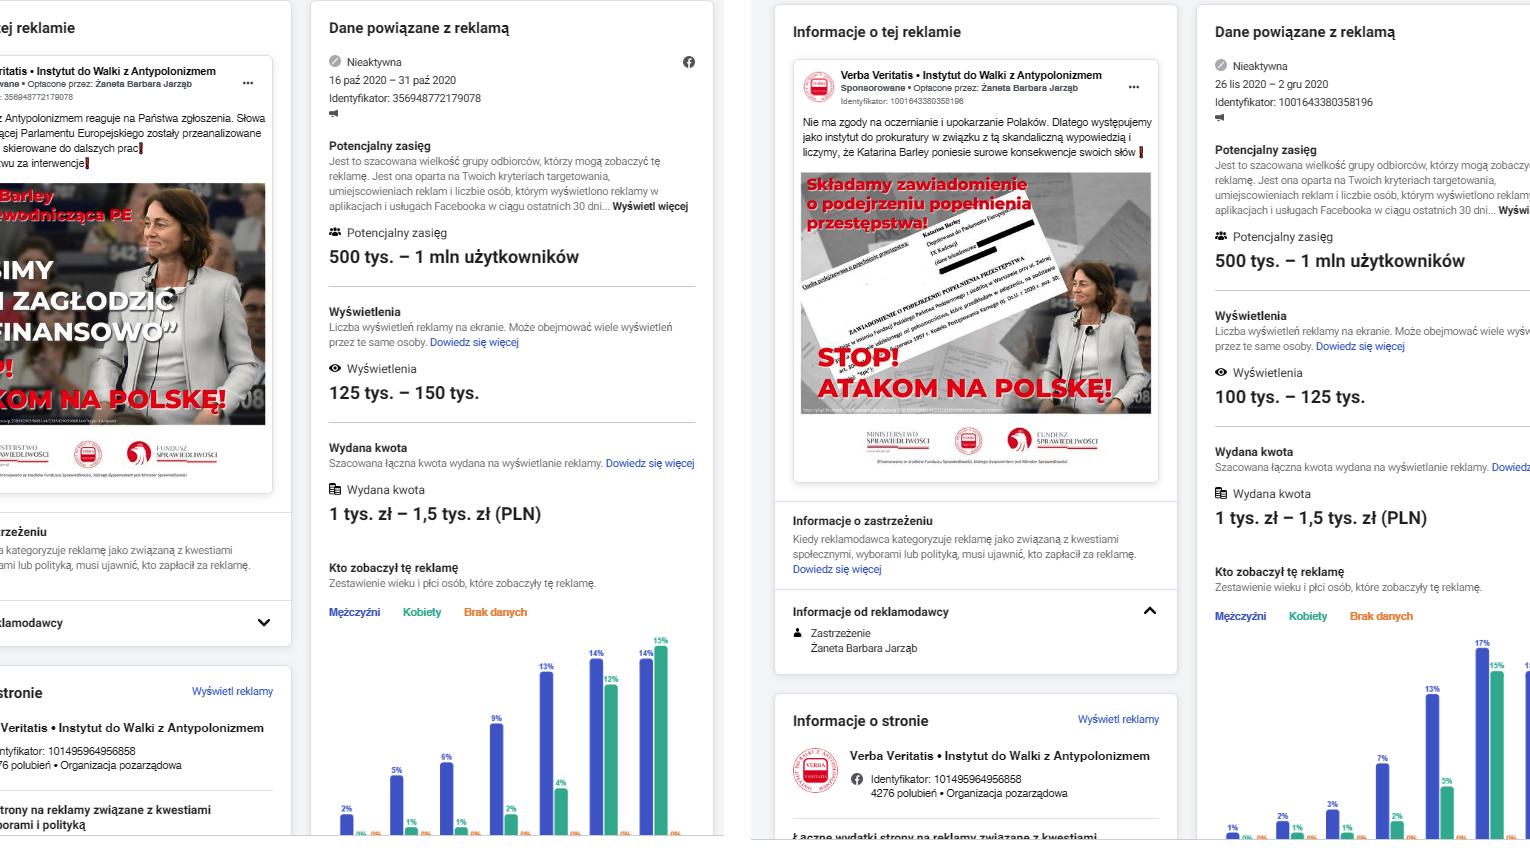The image size is (1530, 861).
Task: Expand advertiser info chevron in left screenshot
Action: pos(264,623)
